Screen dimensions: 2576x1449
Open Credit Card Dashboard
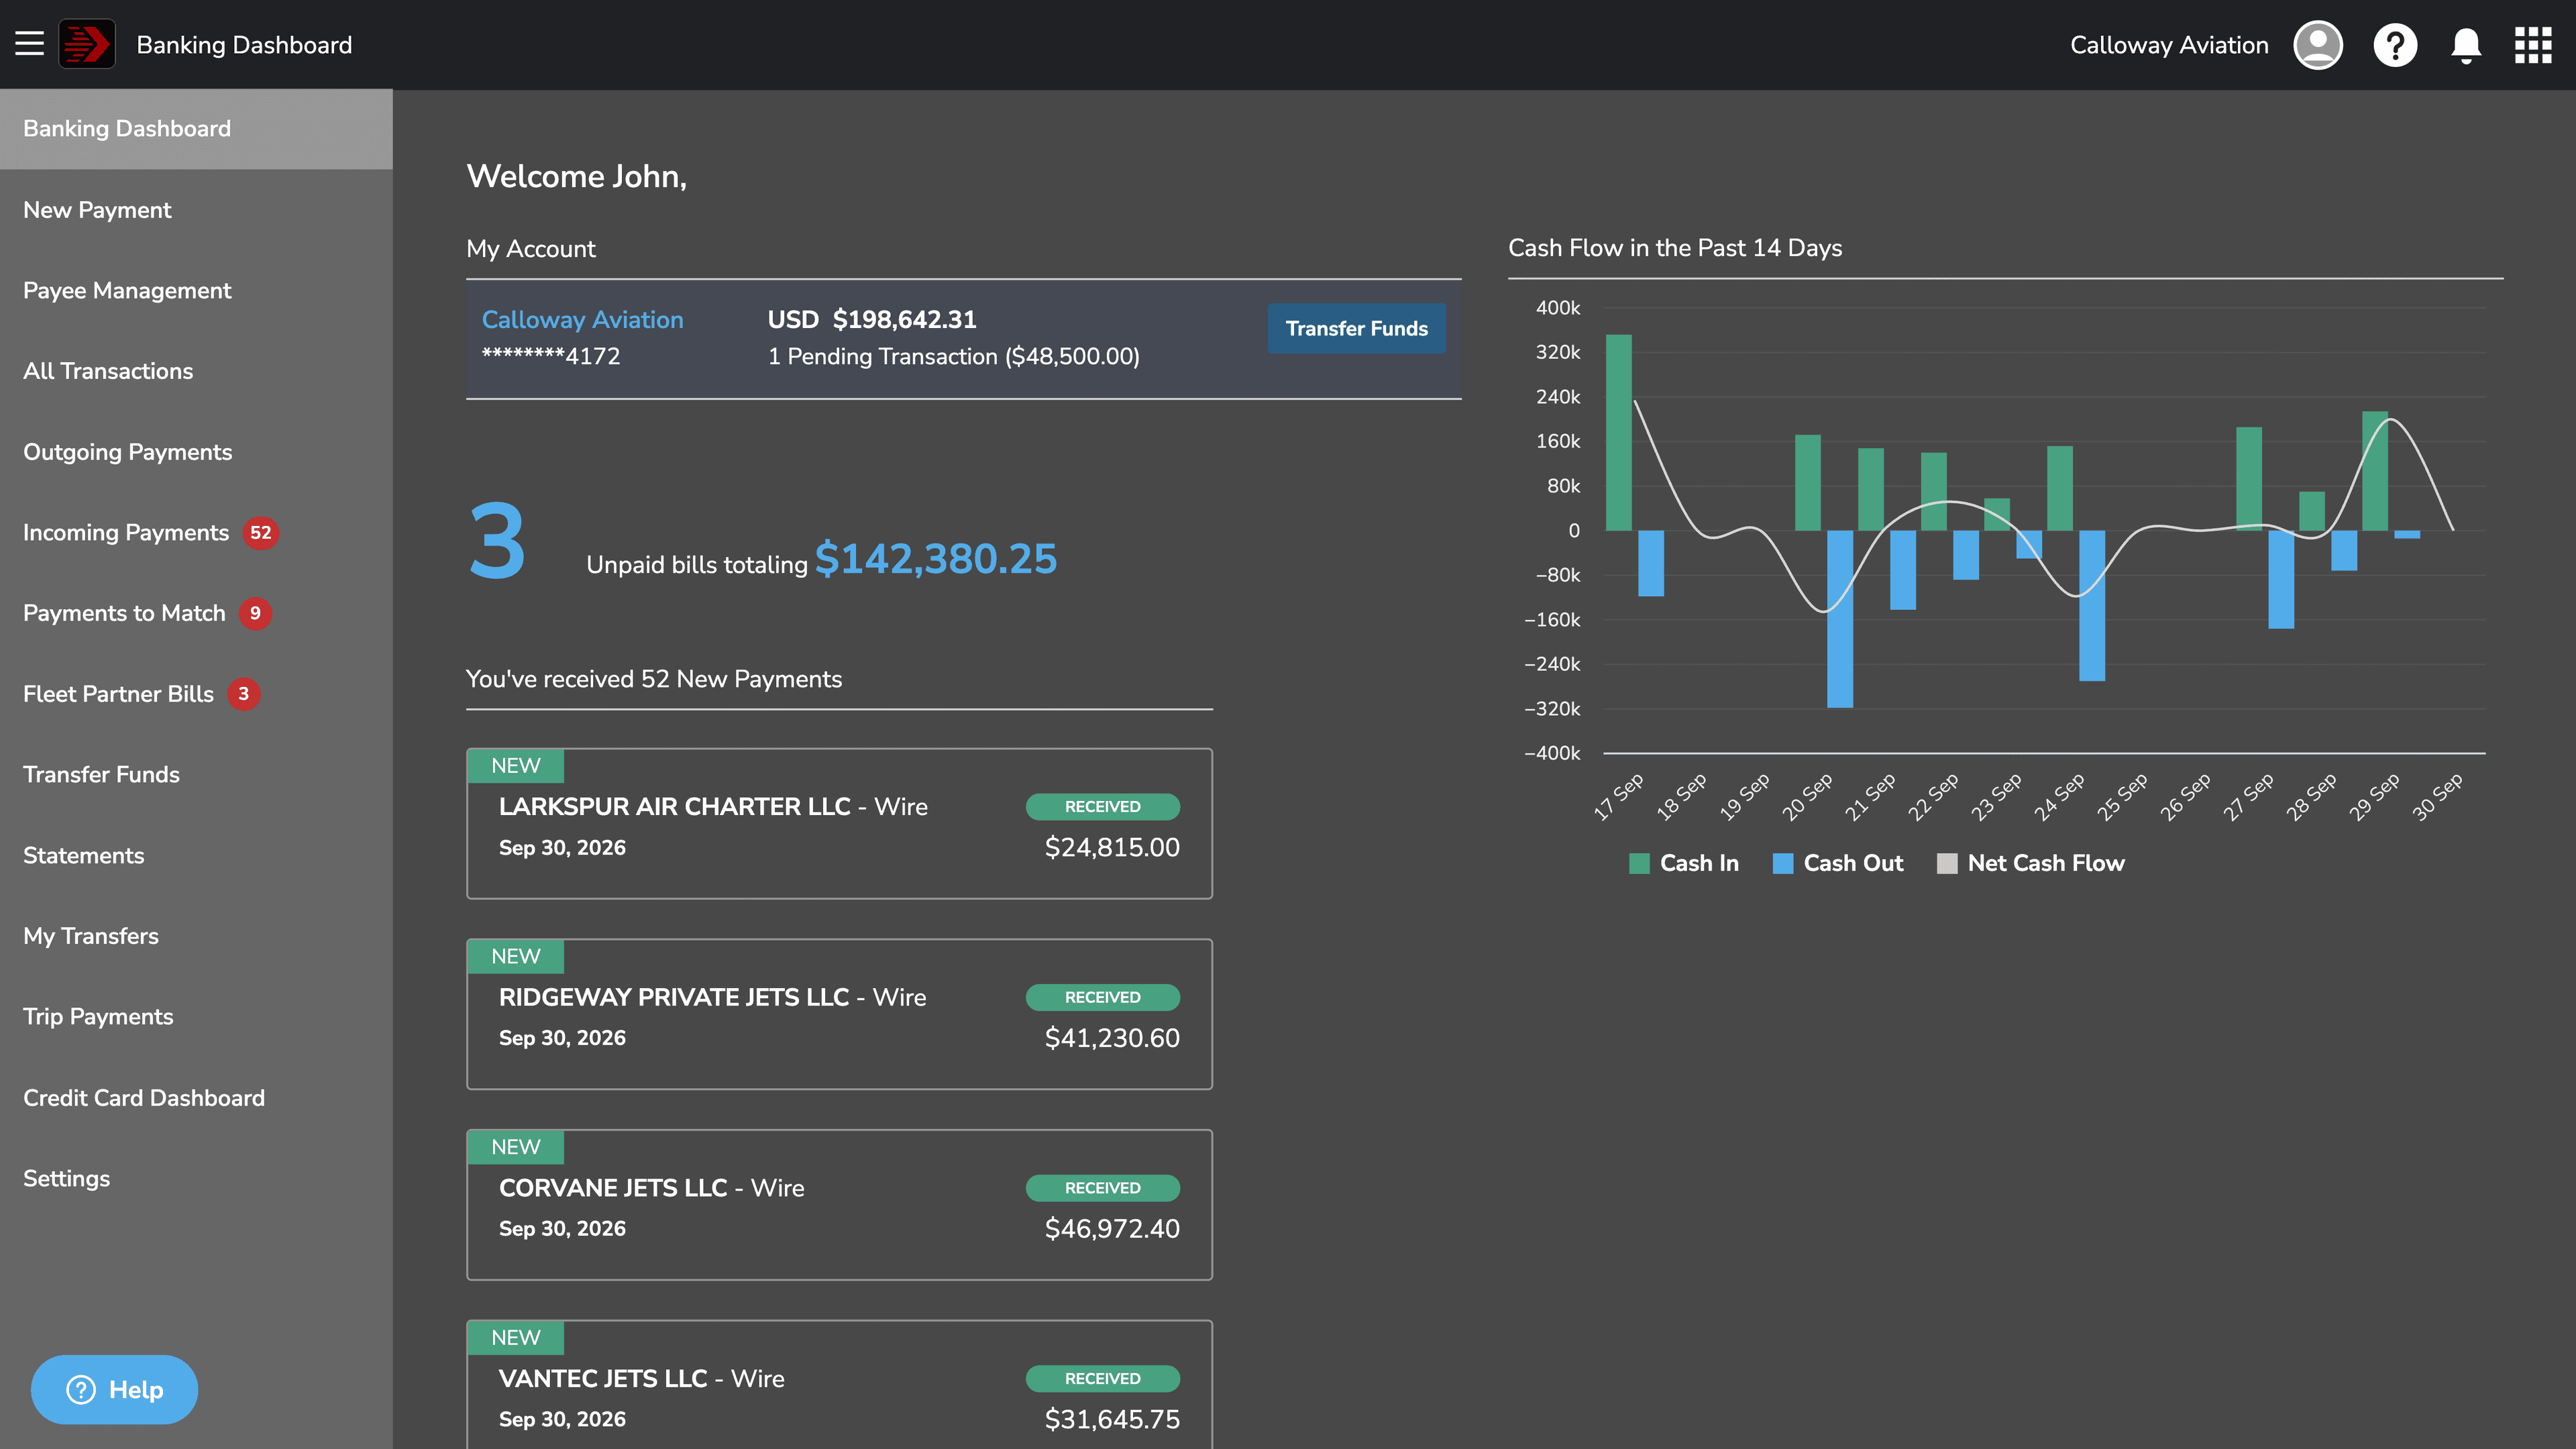pyautogui.click(x=196, y=1097)
